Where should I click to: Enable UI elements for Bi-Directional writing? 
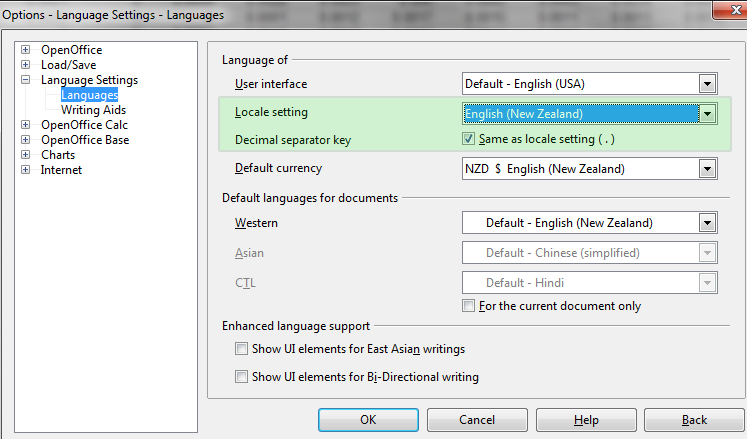pos(242,377)
